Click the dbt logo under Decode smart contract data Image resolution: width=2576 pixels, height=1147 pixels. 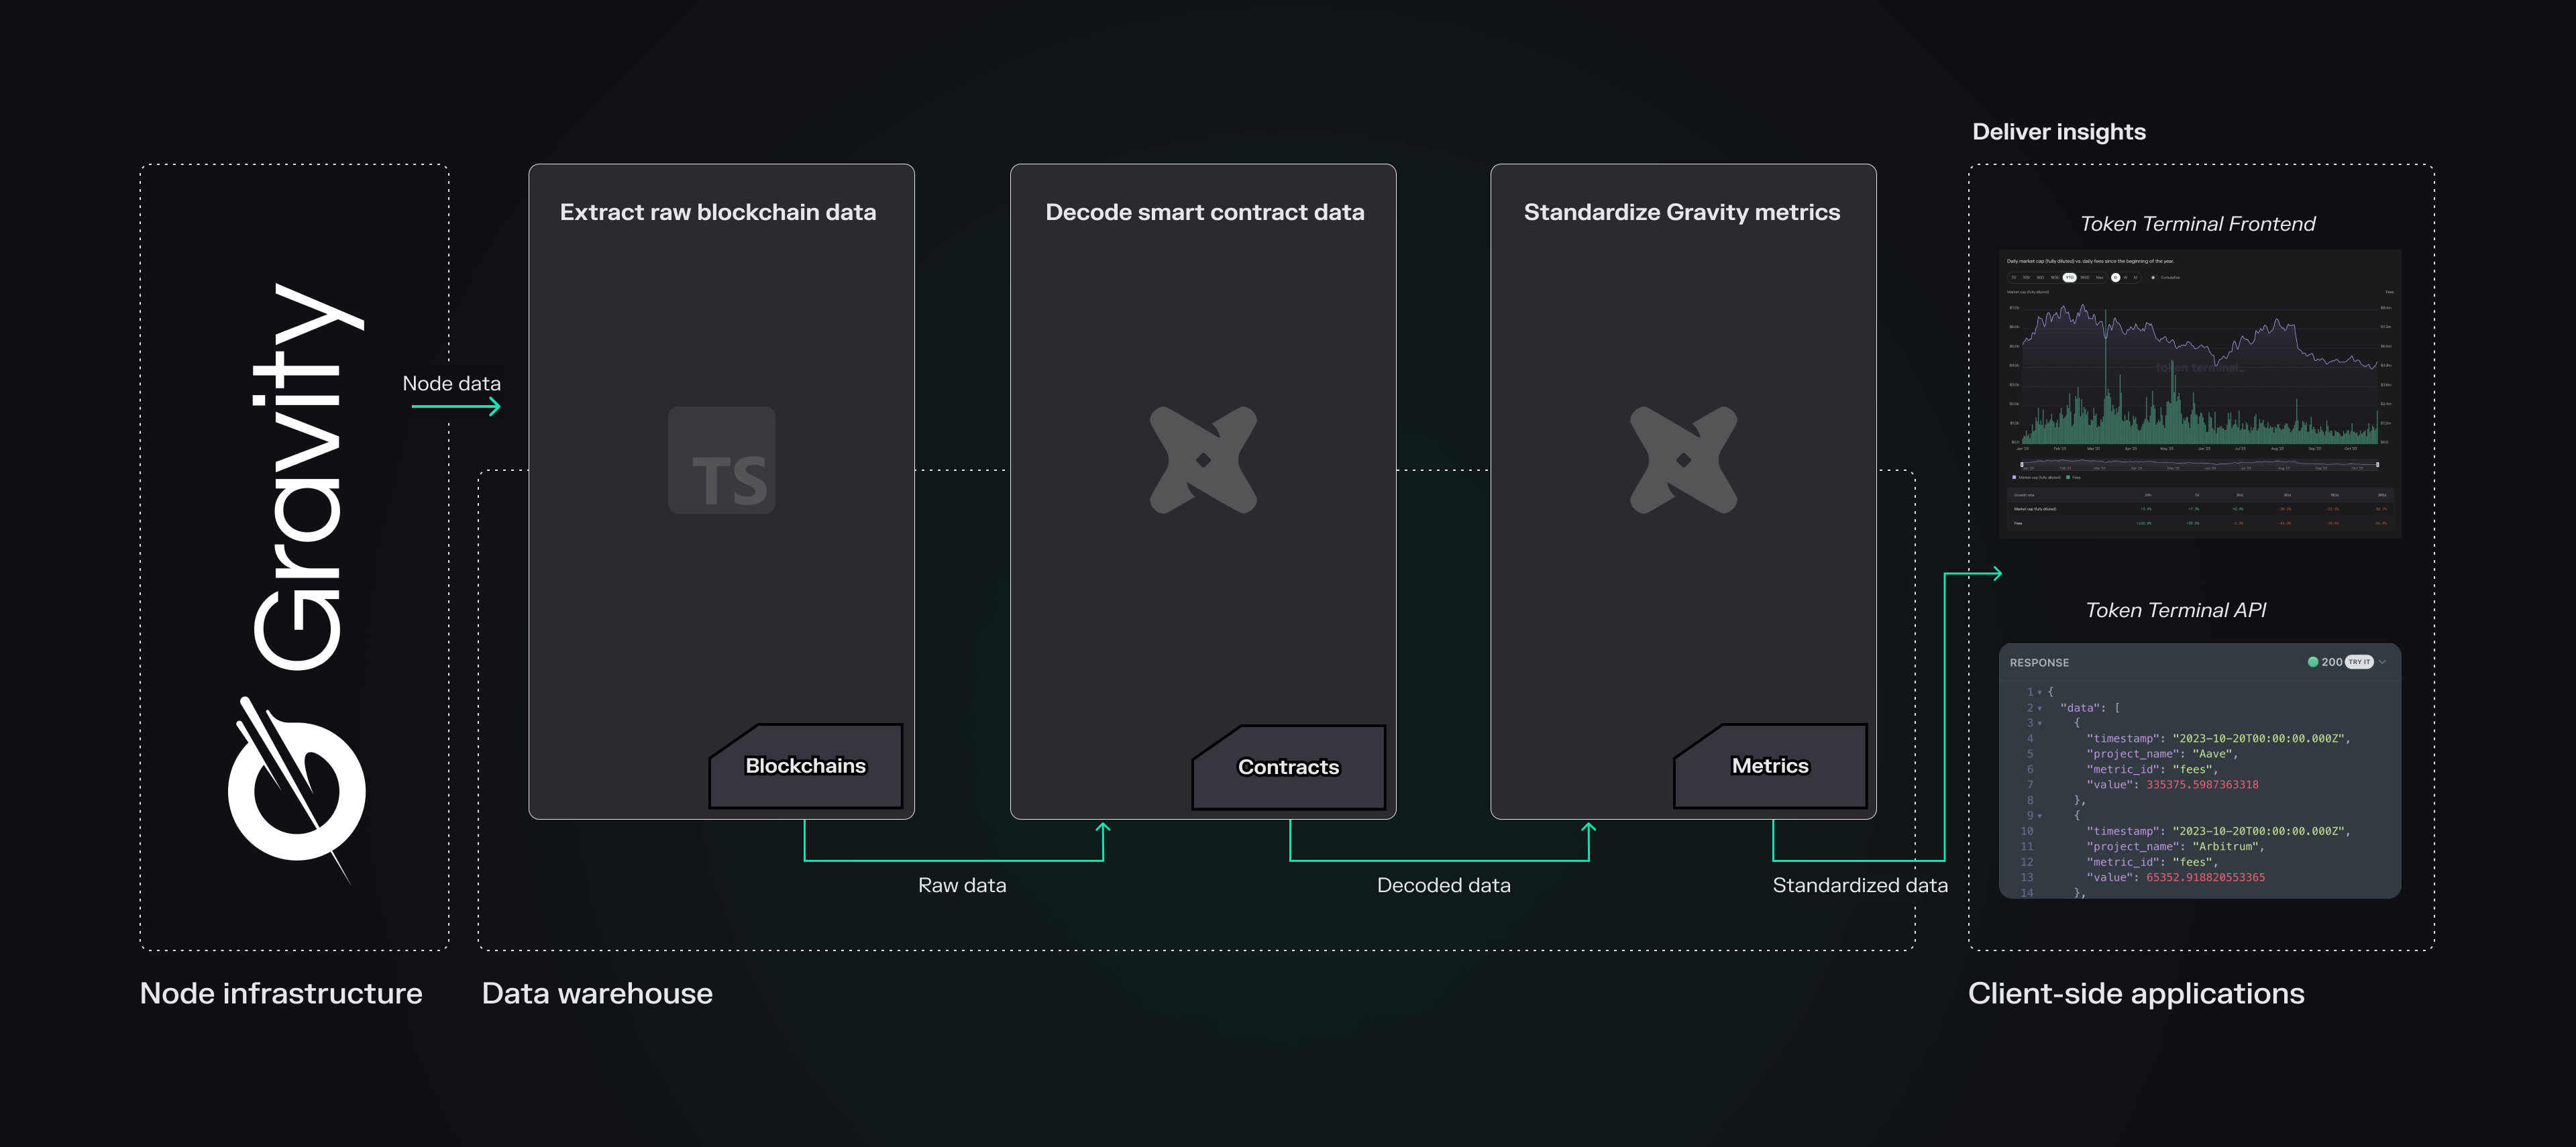1203,460
